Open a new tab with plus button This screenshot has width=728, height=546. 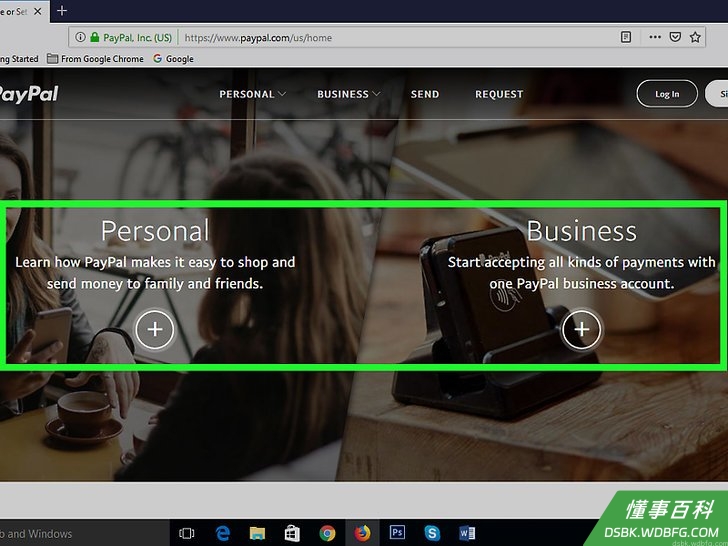pyautogui.click(x=62, y=11)
